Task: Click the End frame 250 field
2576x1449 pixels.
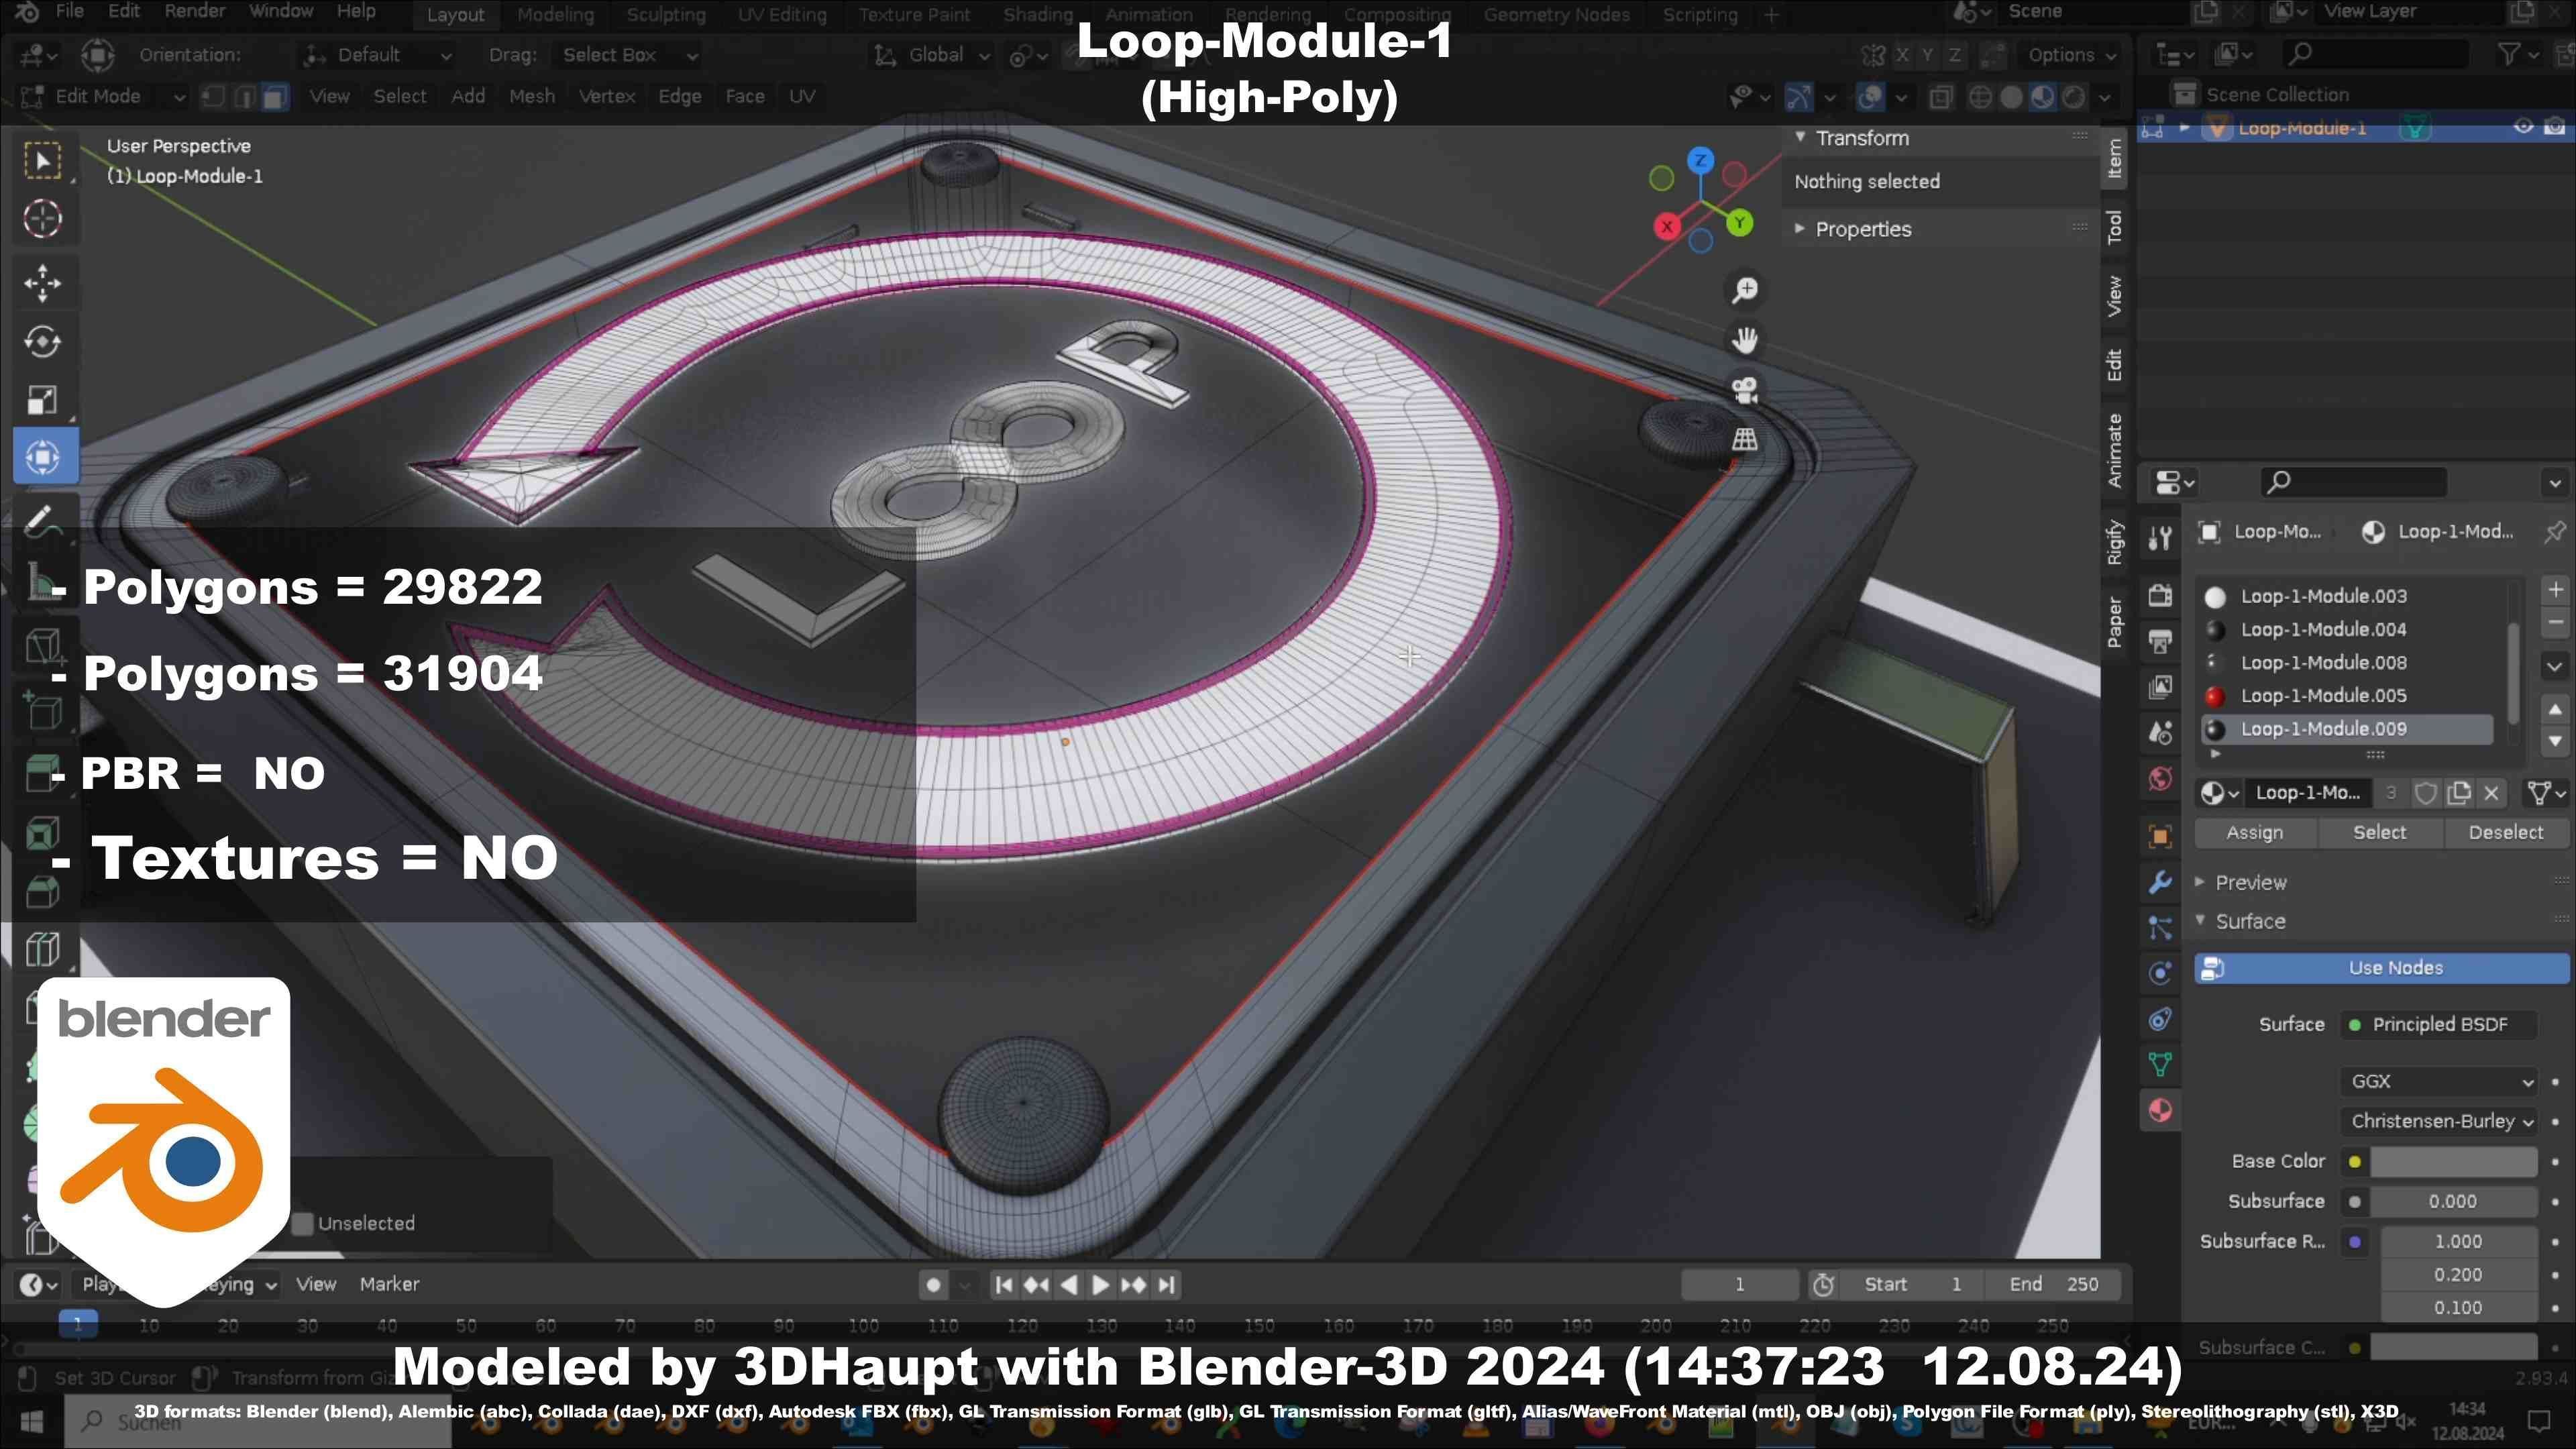Action: click(x=2053, y=1285)
